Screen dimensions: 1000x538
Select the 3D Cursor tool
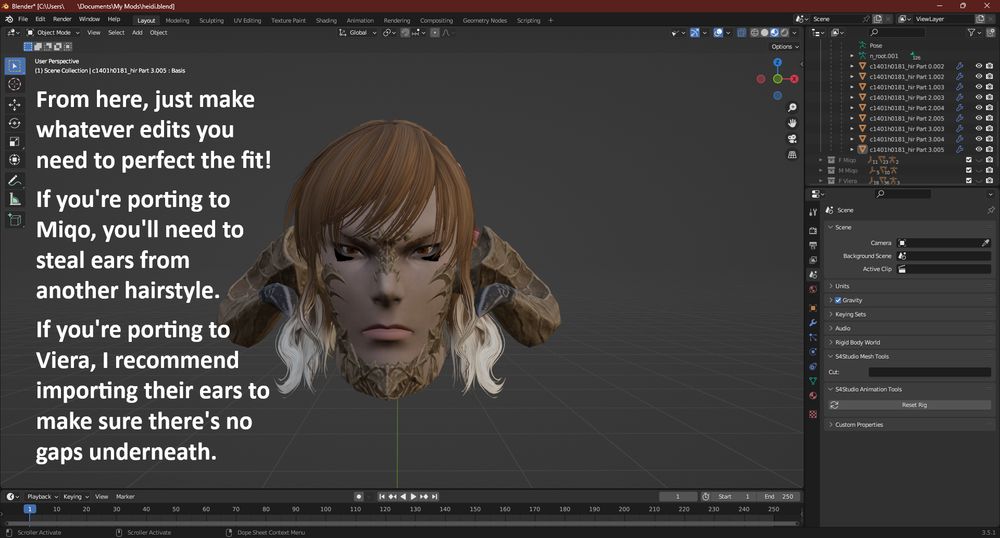coord(15,84)
